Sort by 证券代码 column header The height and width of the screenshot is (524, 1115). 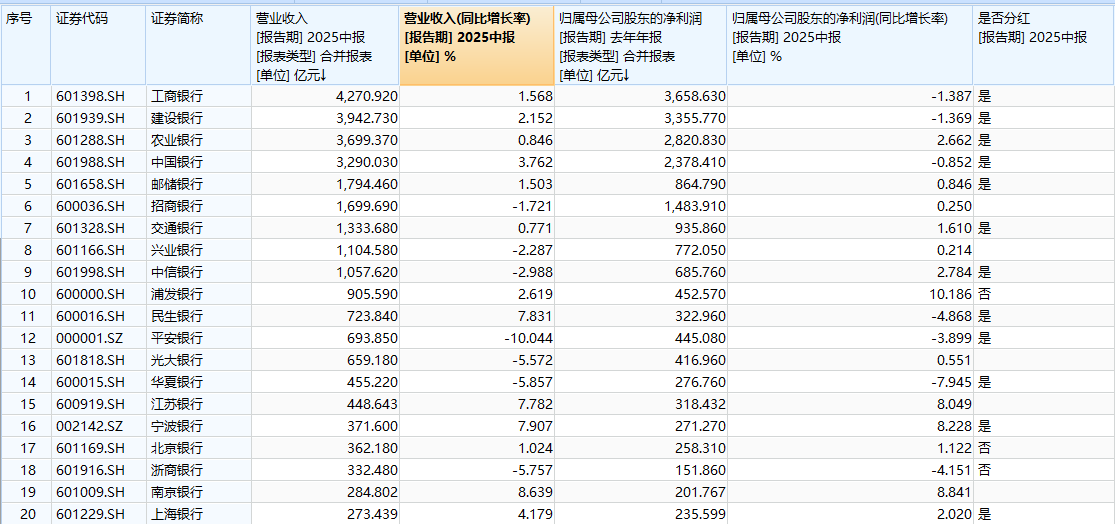99,45
